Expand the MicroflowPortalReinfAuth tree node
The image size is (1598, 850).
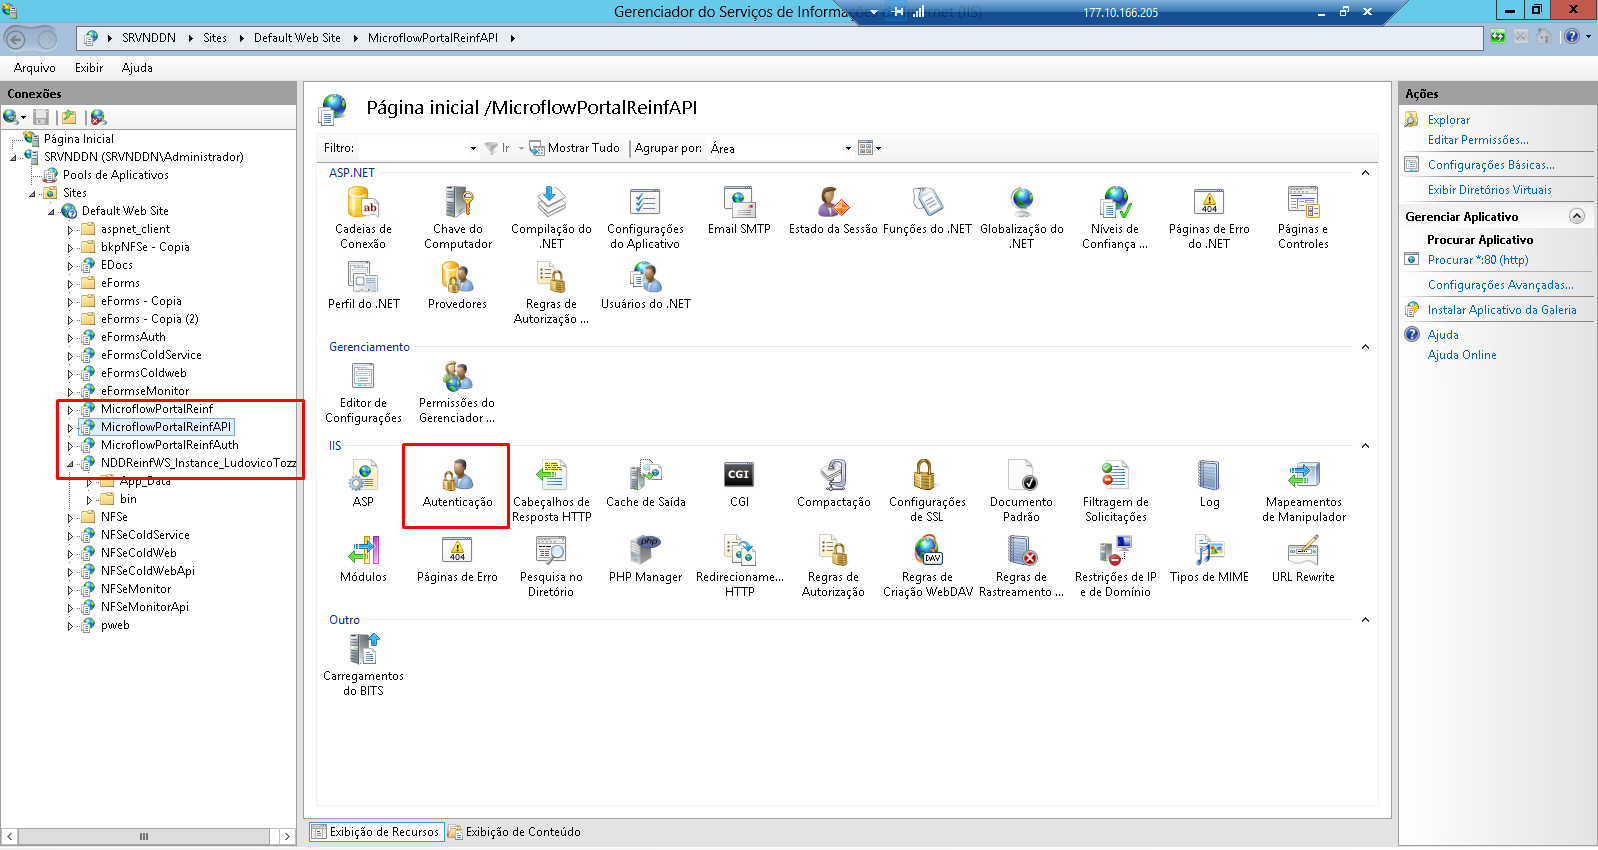(x=70, y=446)
